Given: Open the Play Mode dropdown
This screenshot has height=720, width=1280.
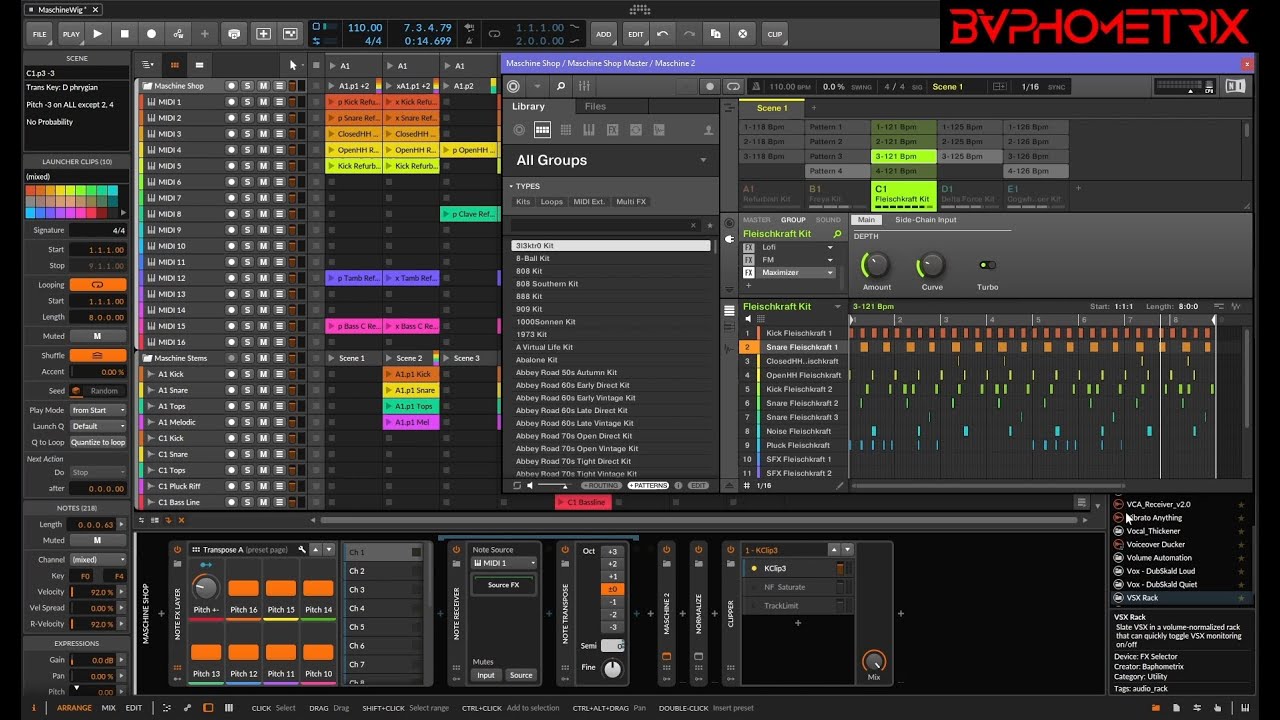Looking at the screenshot, I should coord(98,410).
